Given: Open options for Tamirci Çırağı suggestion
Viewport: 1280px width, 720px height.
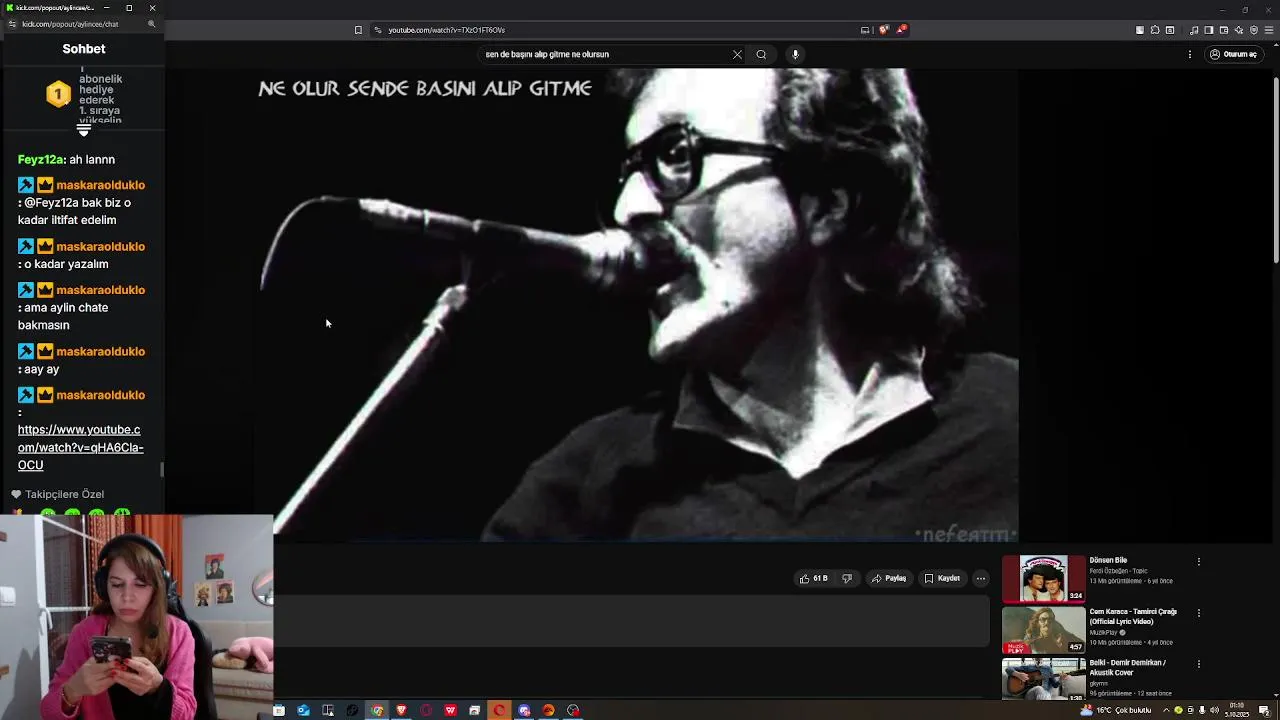Looking at the screenshot, I should click(x=1198, y=613).
